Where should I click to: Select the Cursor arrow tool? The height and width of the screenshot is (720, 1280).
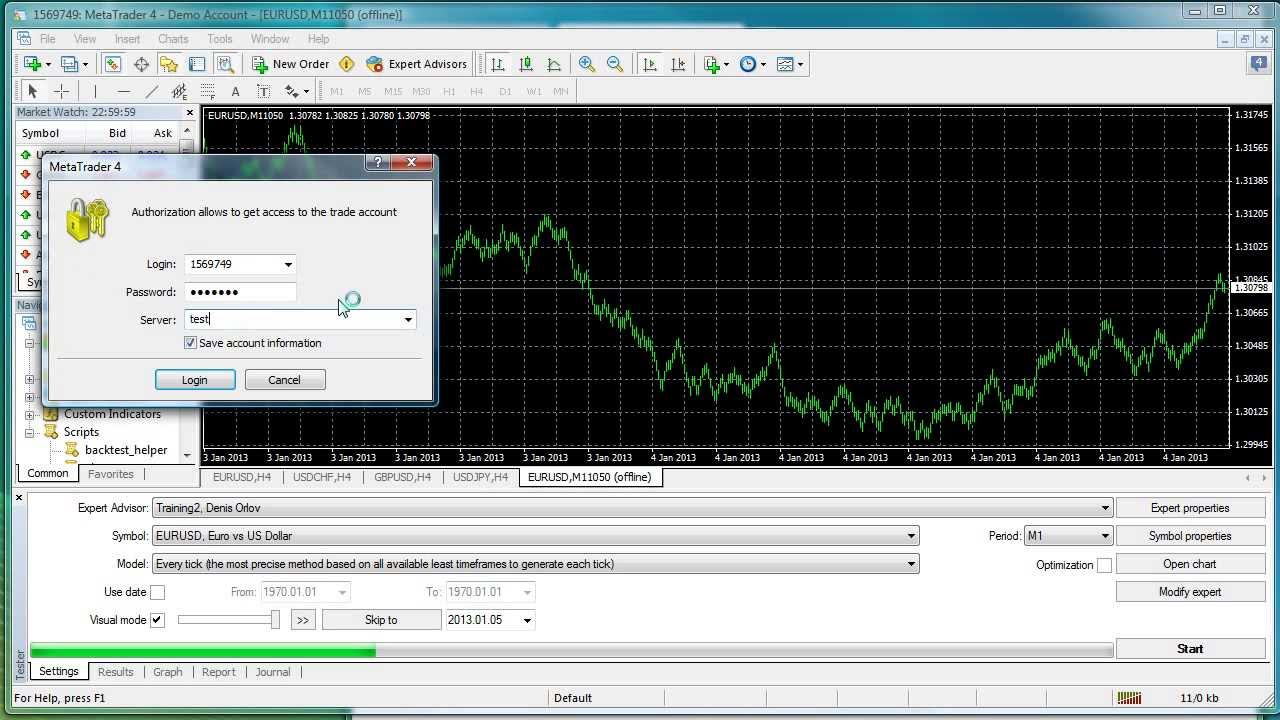[x=32, y=91]
